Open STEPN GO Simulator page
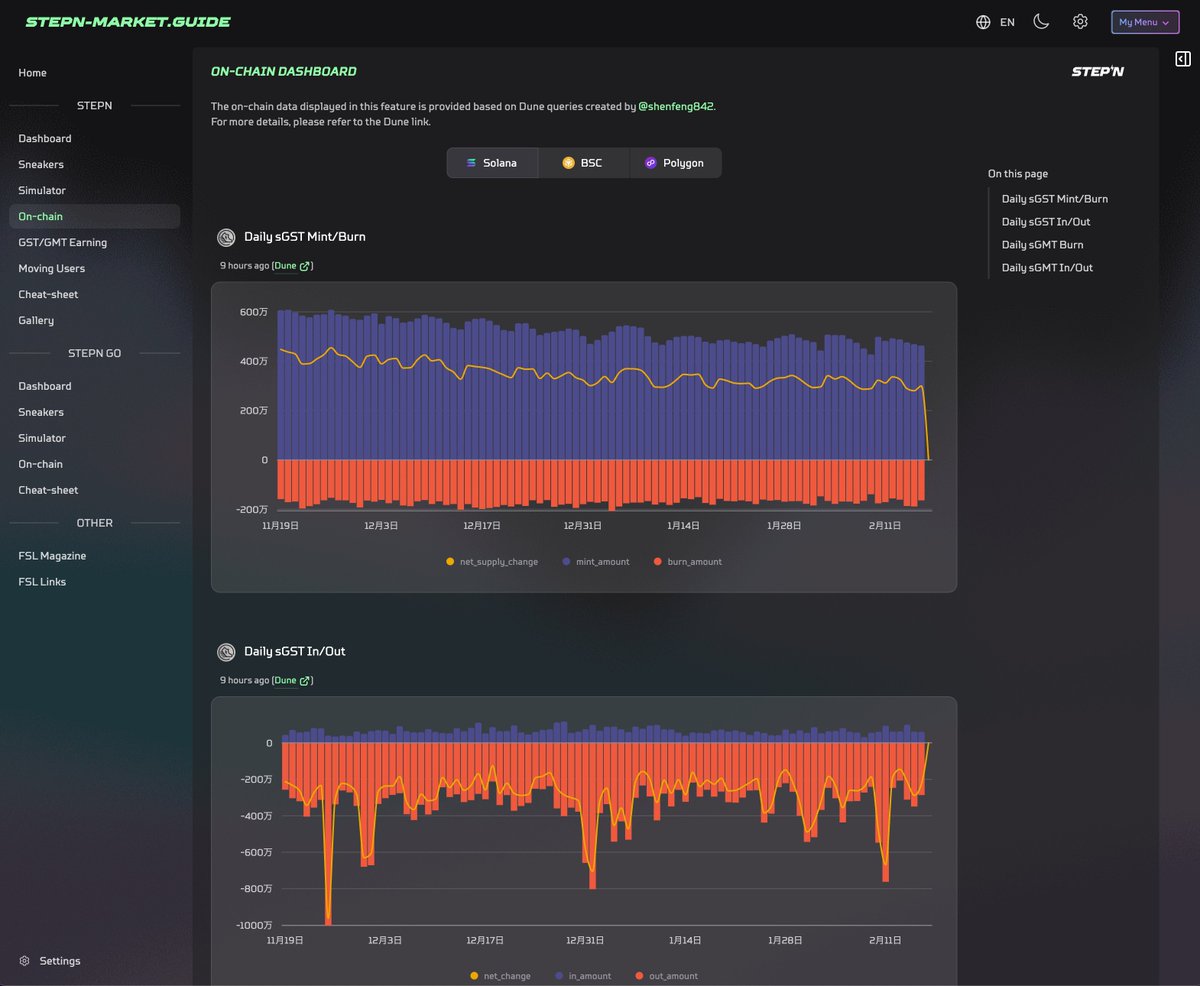Image resolution: width=1200 pixels, height=986 pixels. 42,439
